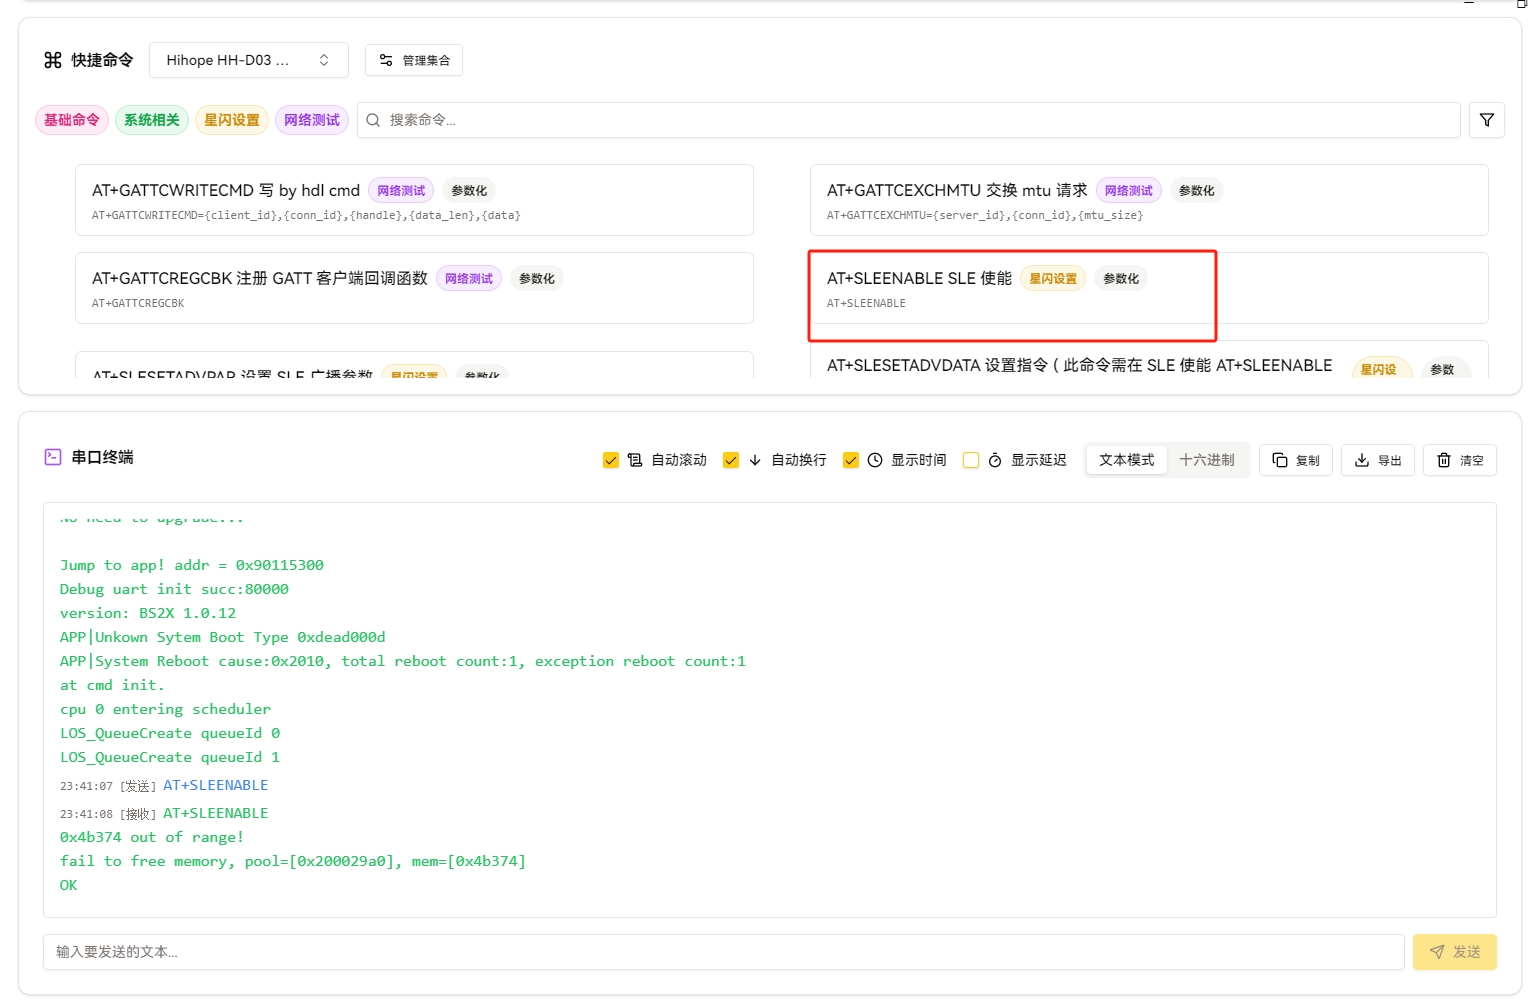Click the down-arrow icon next to 自动换行

[x=755, y=460]
